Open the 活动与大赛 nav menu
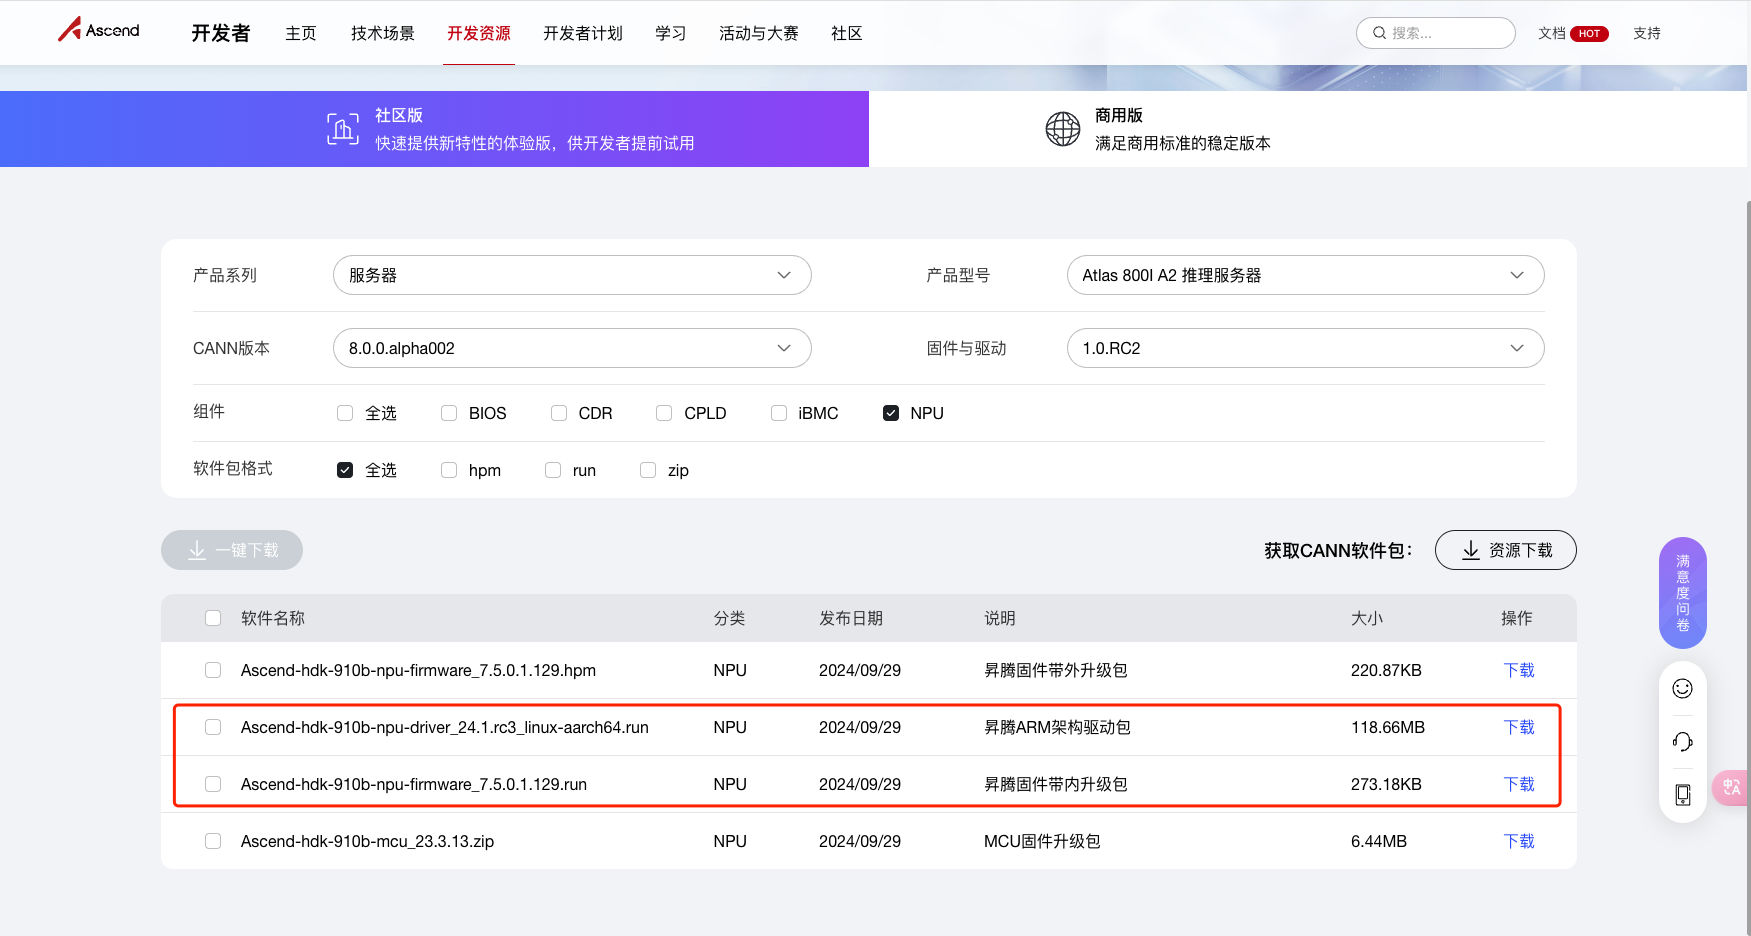1751x936 pixels. tap(759, 33)
